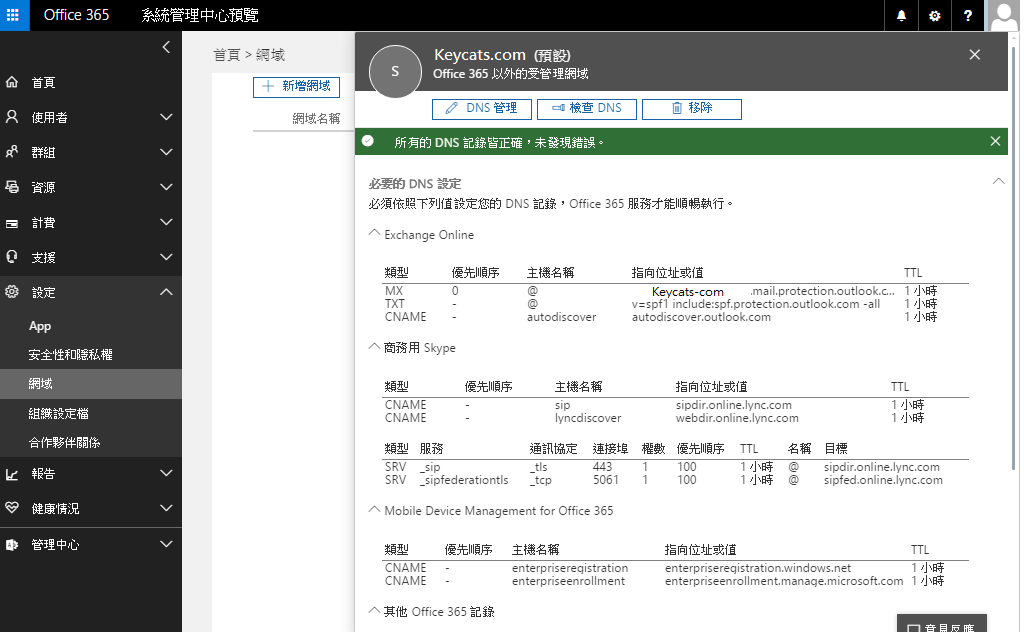Open the 意見反應 feedback button
This screenshot has width=1024, height=632.
pos(942,624)
